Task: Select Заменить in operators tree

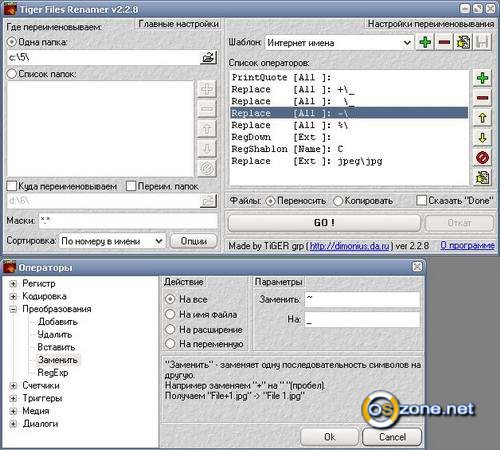Action: pos(58,360)
